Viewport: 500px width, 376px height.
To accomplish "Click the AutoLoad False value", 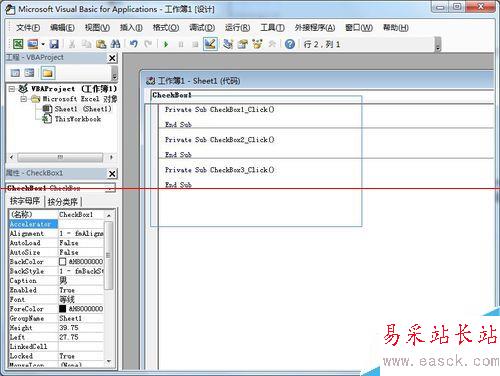I will [x=81, y=243].
